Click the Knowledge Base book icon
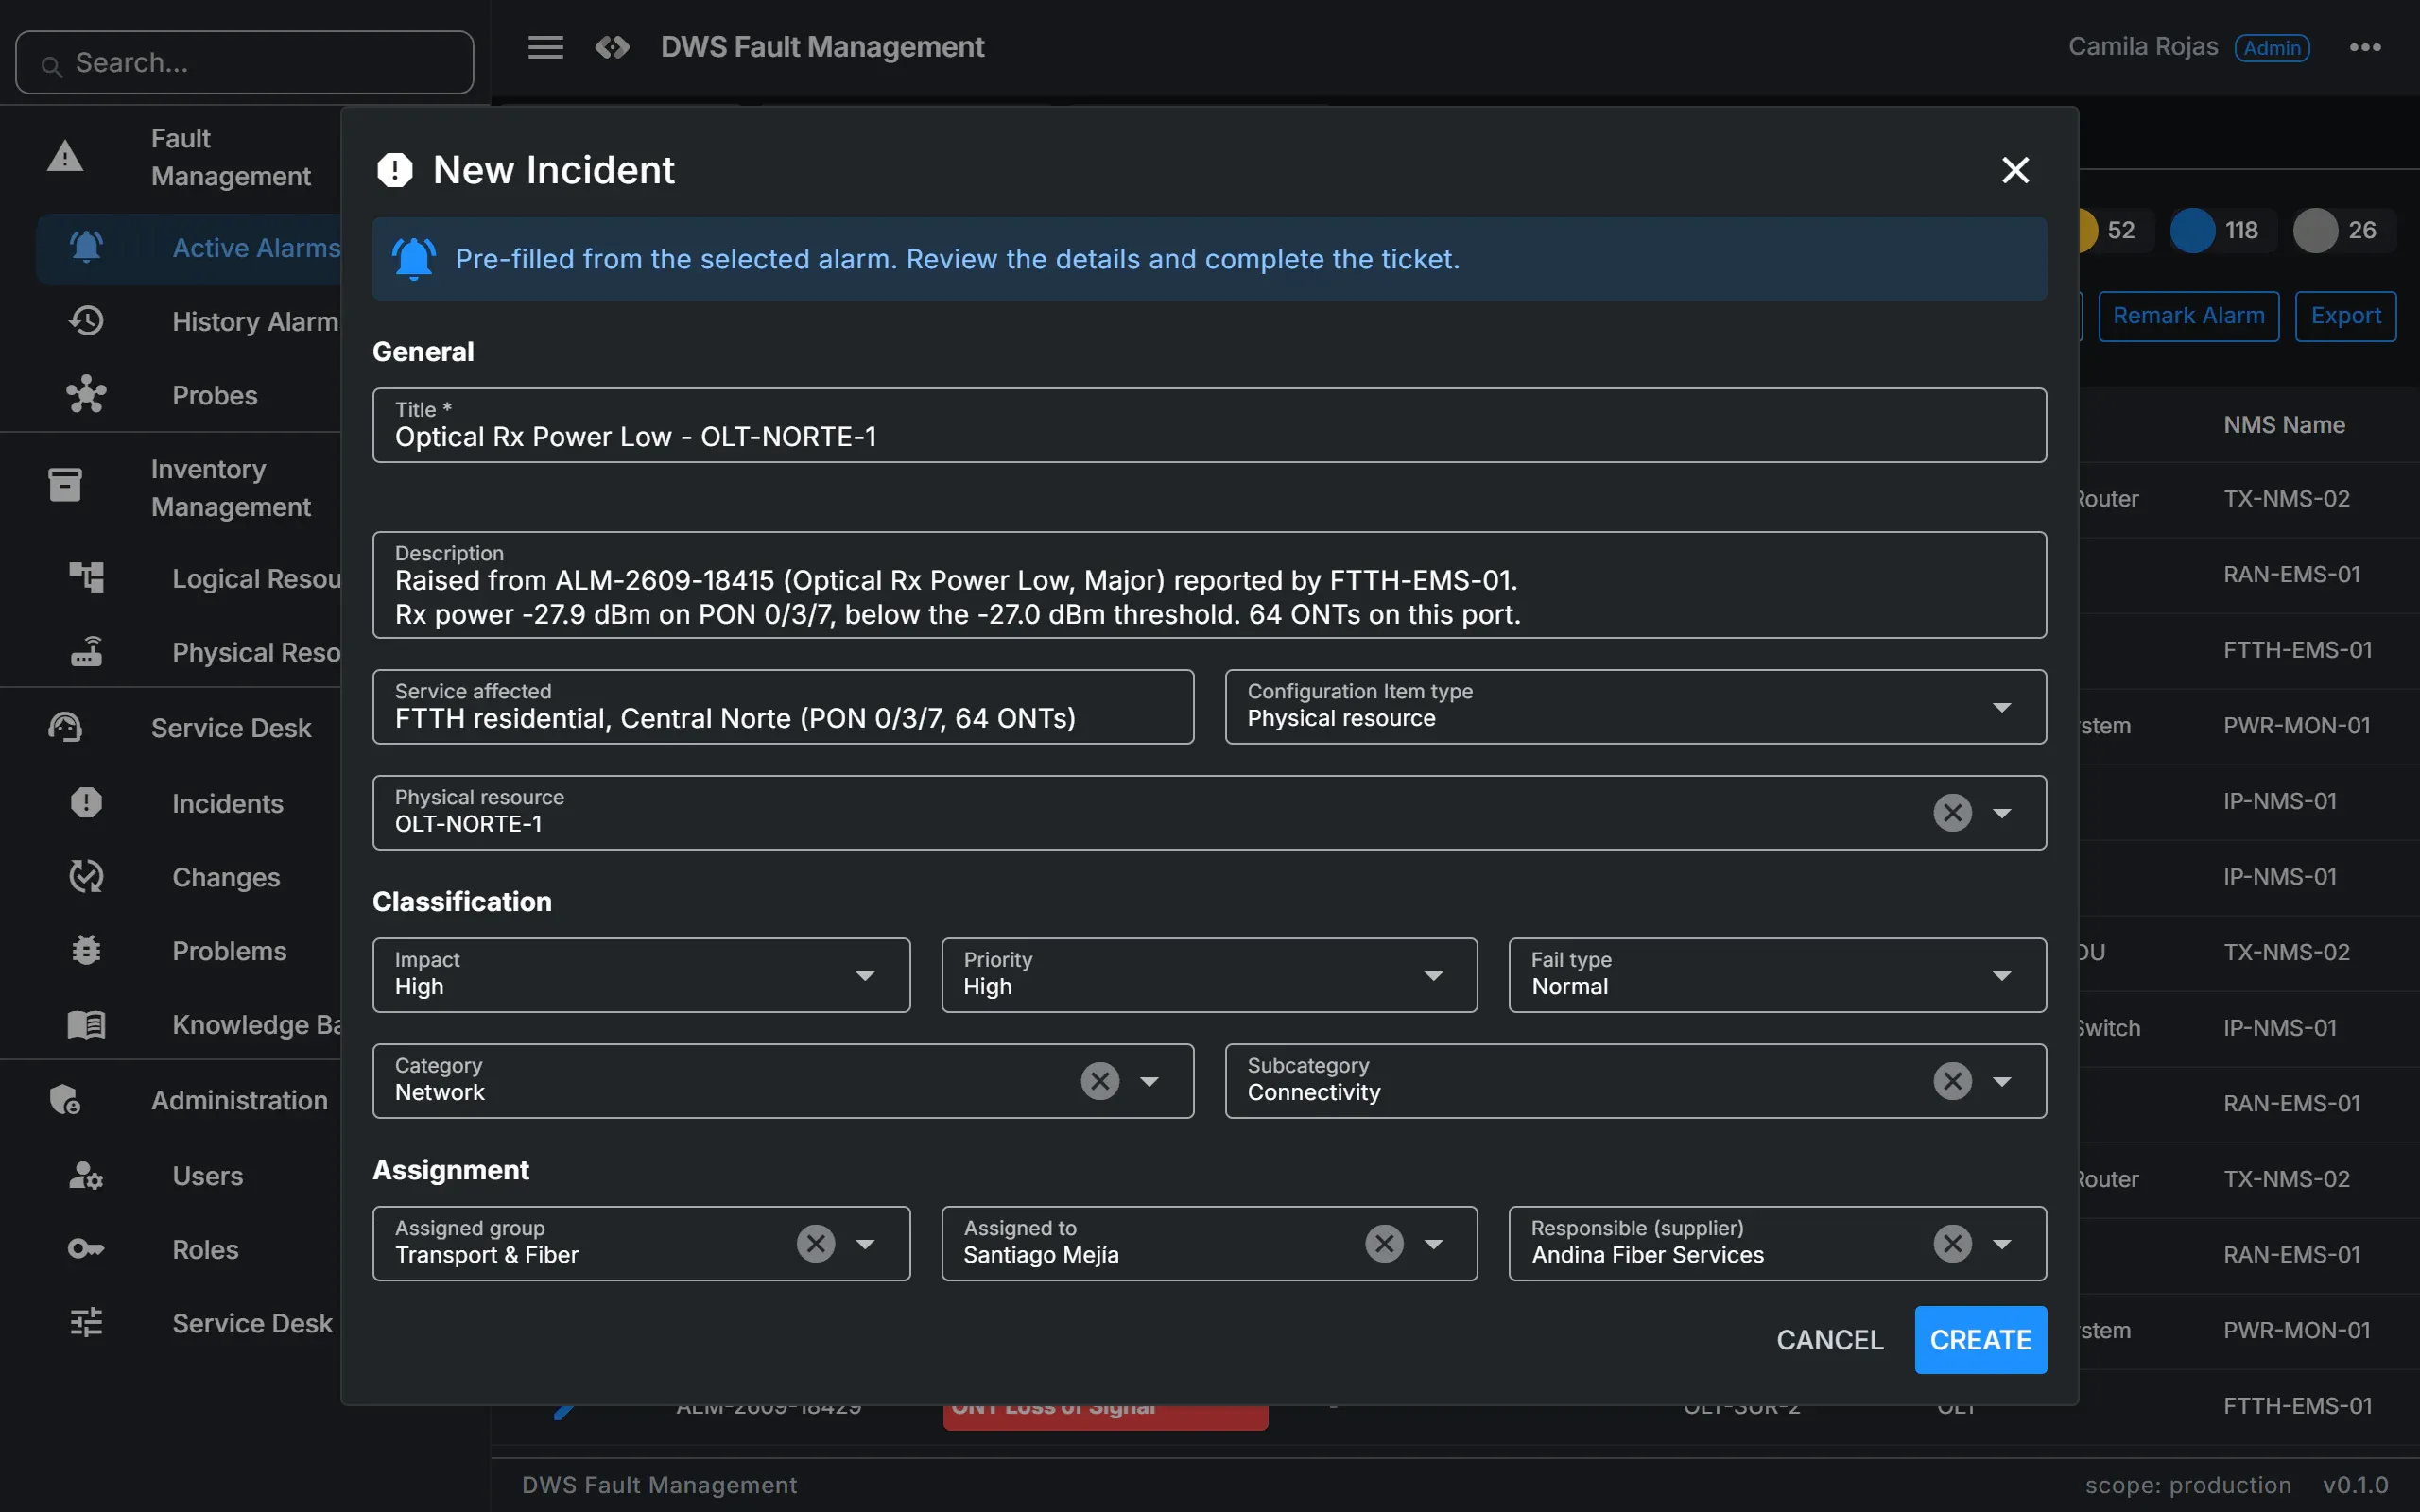Viewport: 2420px width, 1512px height. point(86,1025)
